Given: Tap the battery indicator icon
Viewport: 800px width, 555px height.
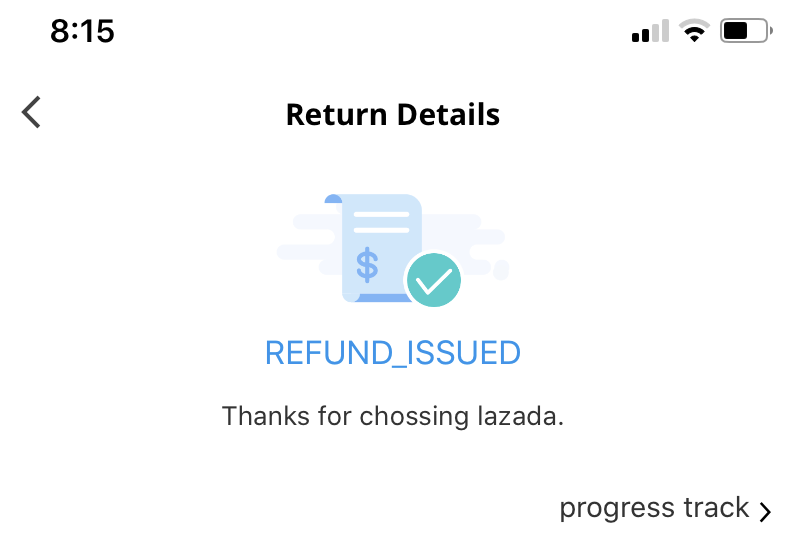Looking at the screenshot, I should tap(745, 32).
